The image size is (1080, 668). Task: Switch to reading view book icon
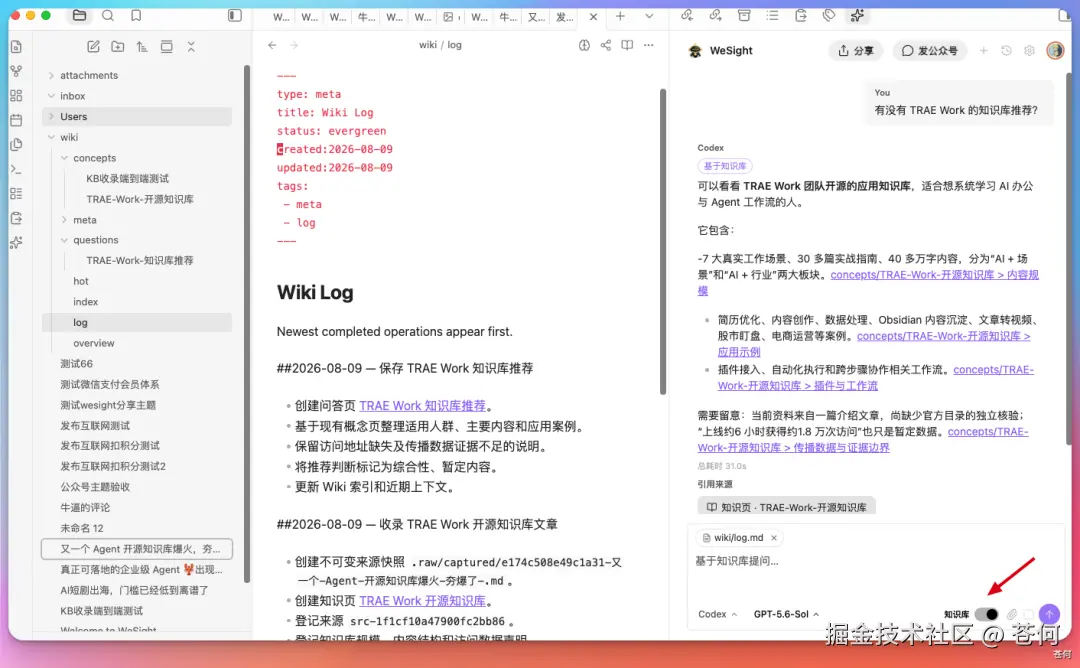coord(627,45)
